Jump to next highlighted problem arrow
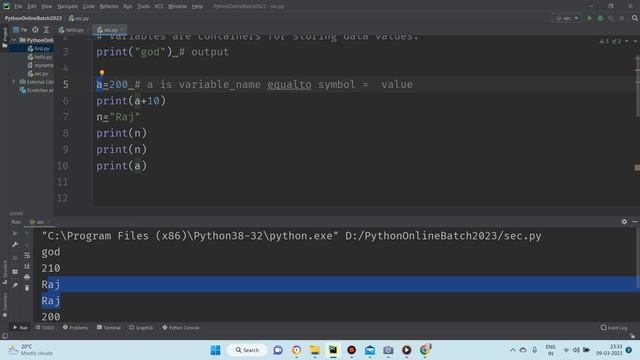The height and width of the screenshot is (360, 640). pyautogui.click(x=635, y=41)
